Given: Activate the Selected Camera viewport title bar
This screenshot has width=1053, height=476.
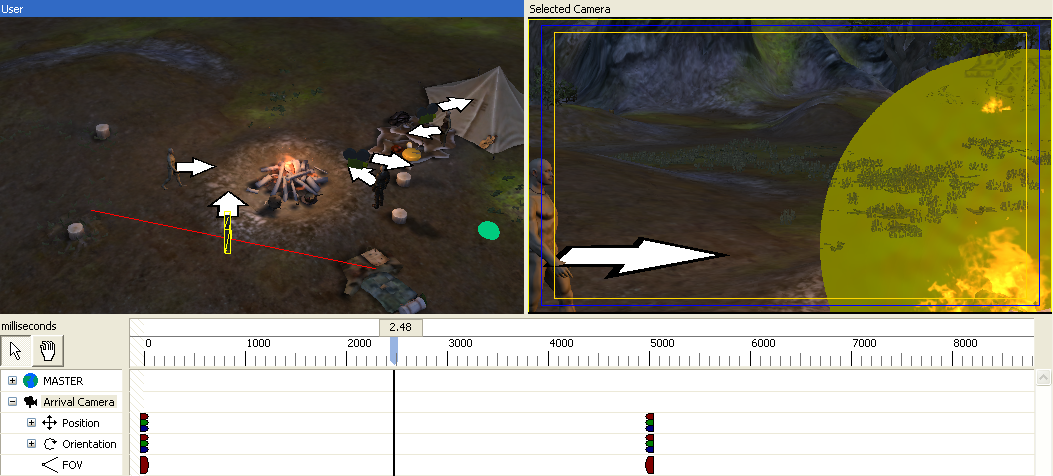Looking at the screenshot, I should [788, 8].
